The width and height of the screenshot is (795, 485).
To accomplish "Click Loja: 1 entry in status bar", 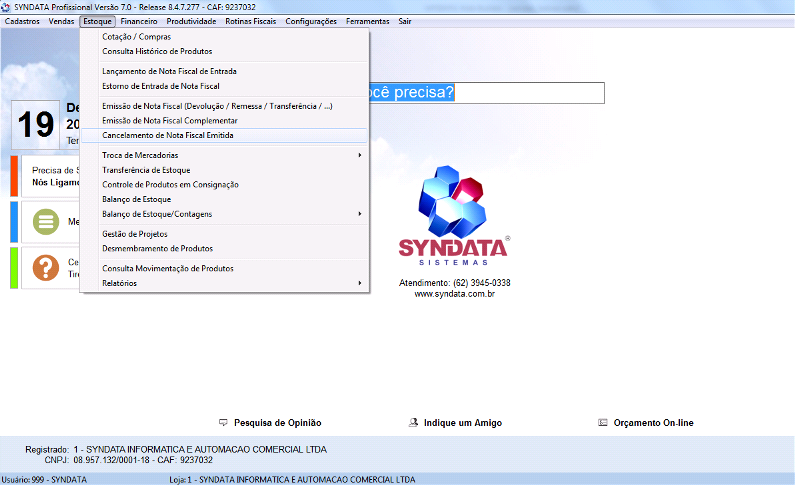I will 292,479.
